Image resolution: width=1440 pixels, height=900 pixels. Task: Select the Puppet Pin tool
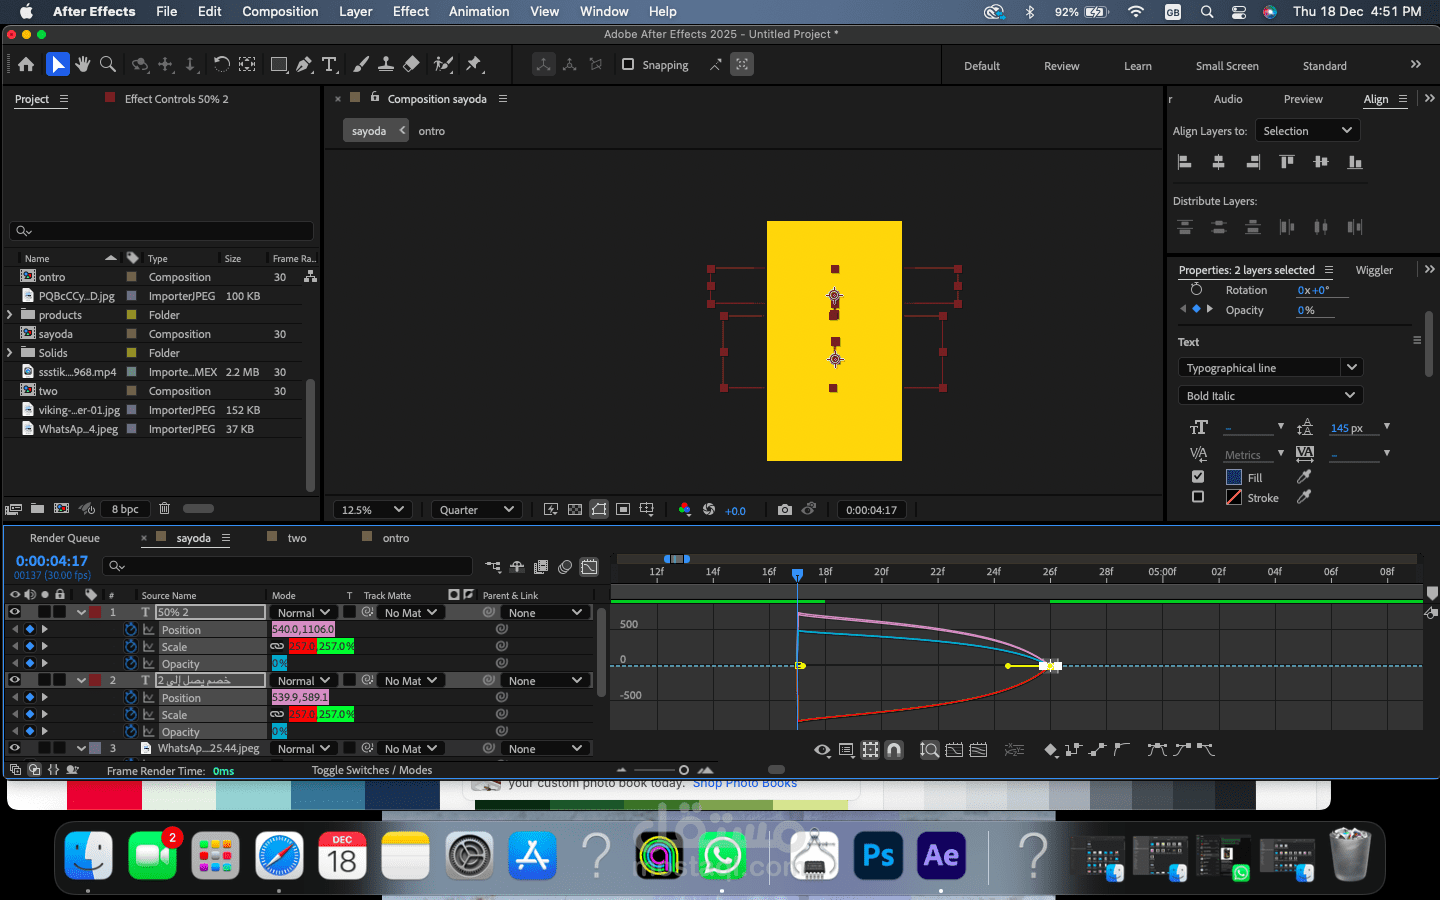(474, 65)
